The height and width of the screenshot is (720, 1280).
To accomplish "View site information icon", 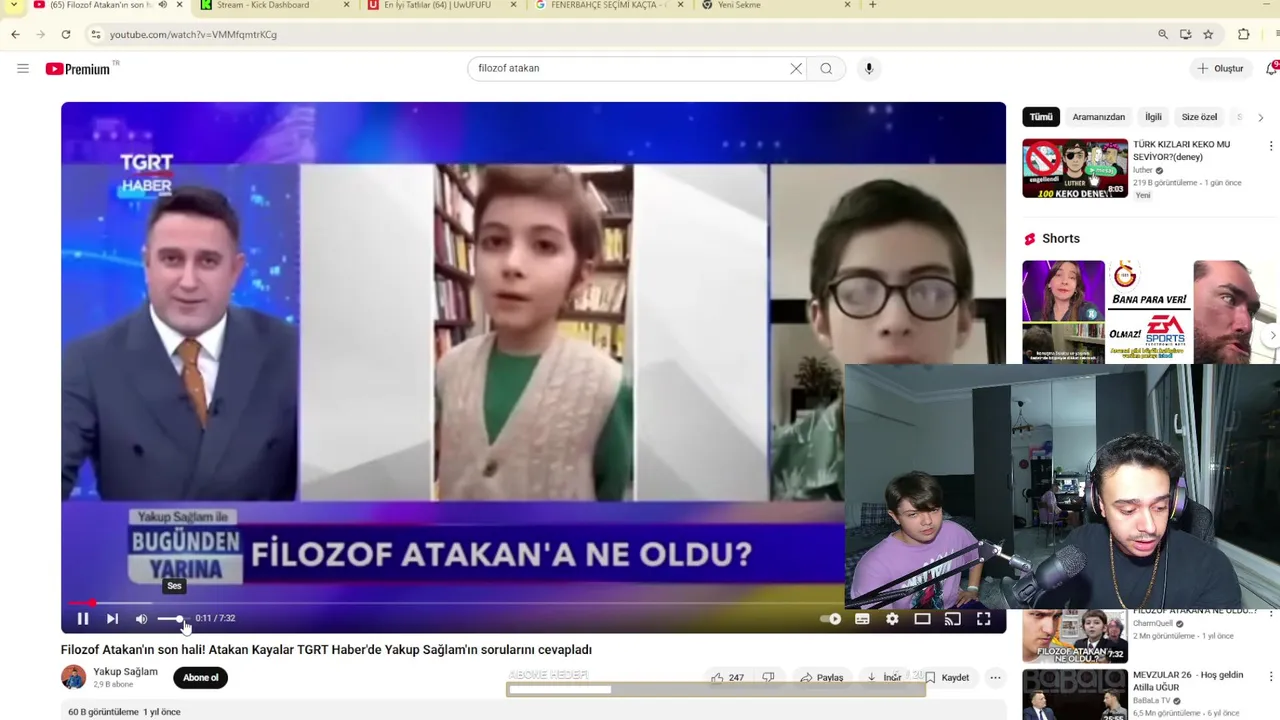I will [x=96, y=34].
